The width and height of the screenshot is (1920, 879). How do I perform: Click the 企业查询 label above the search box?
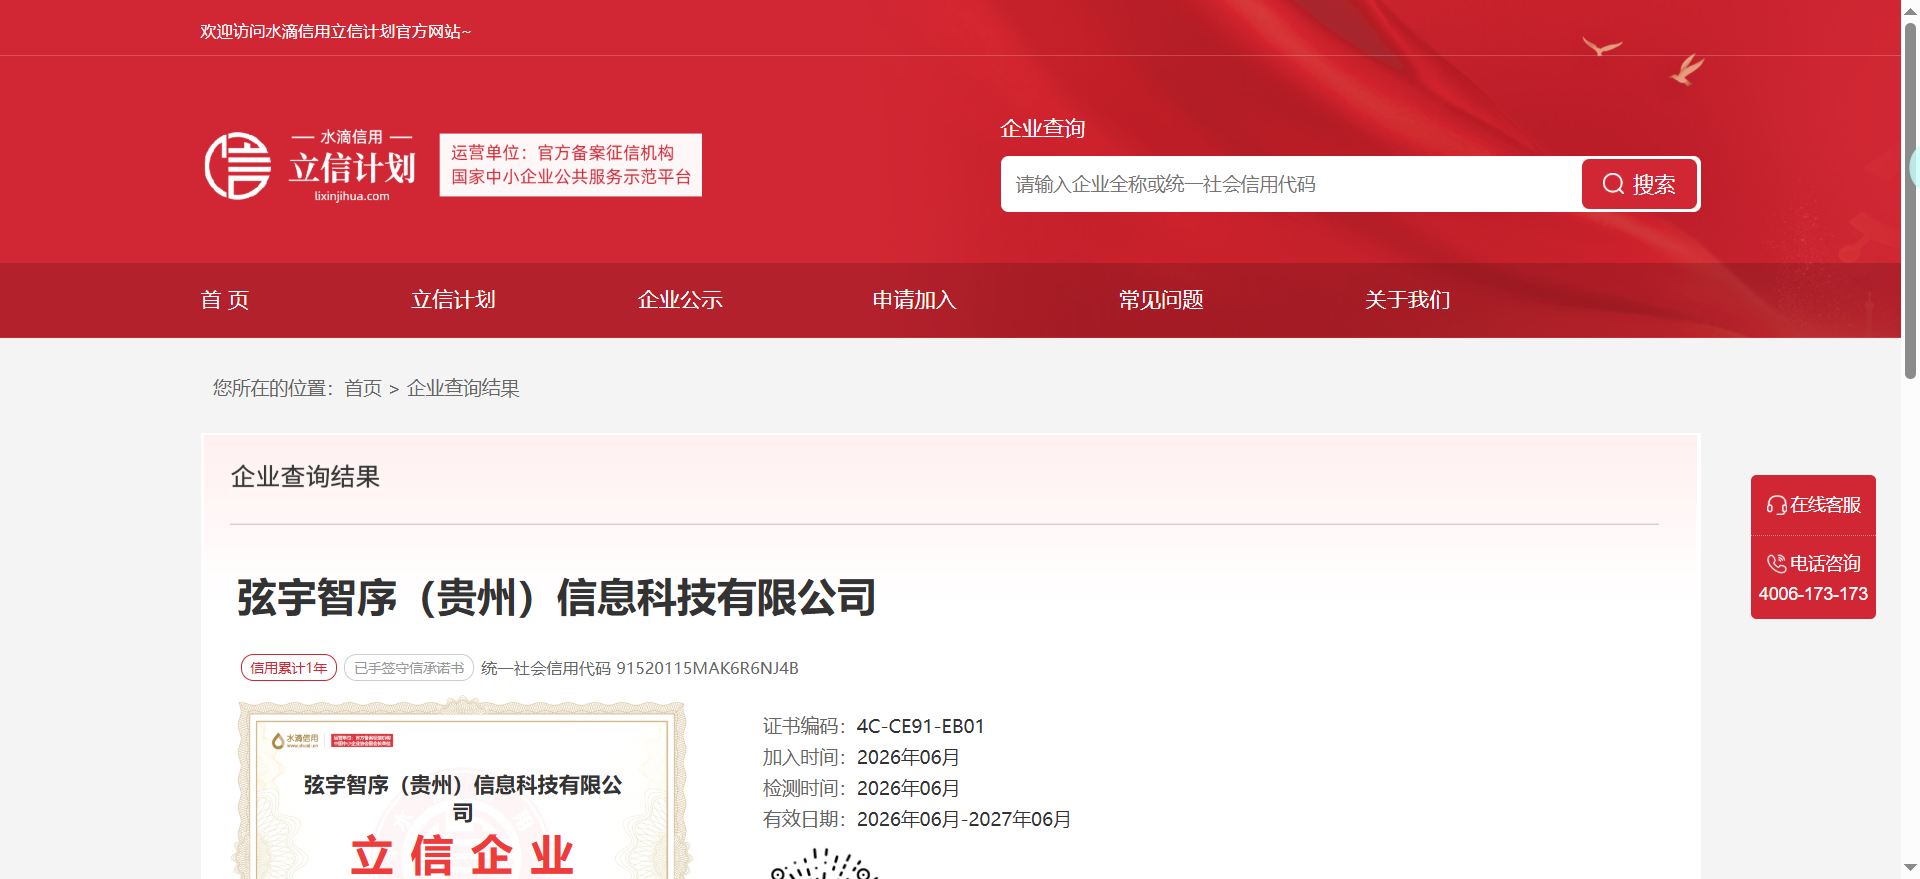pos(1043,129)
